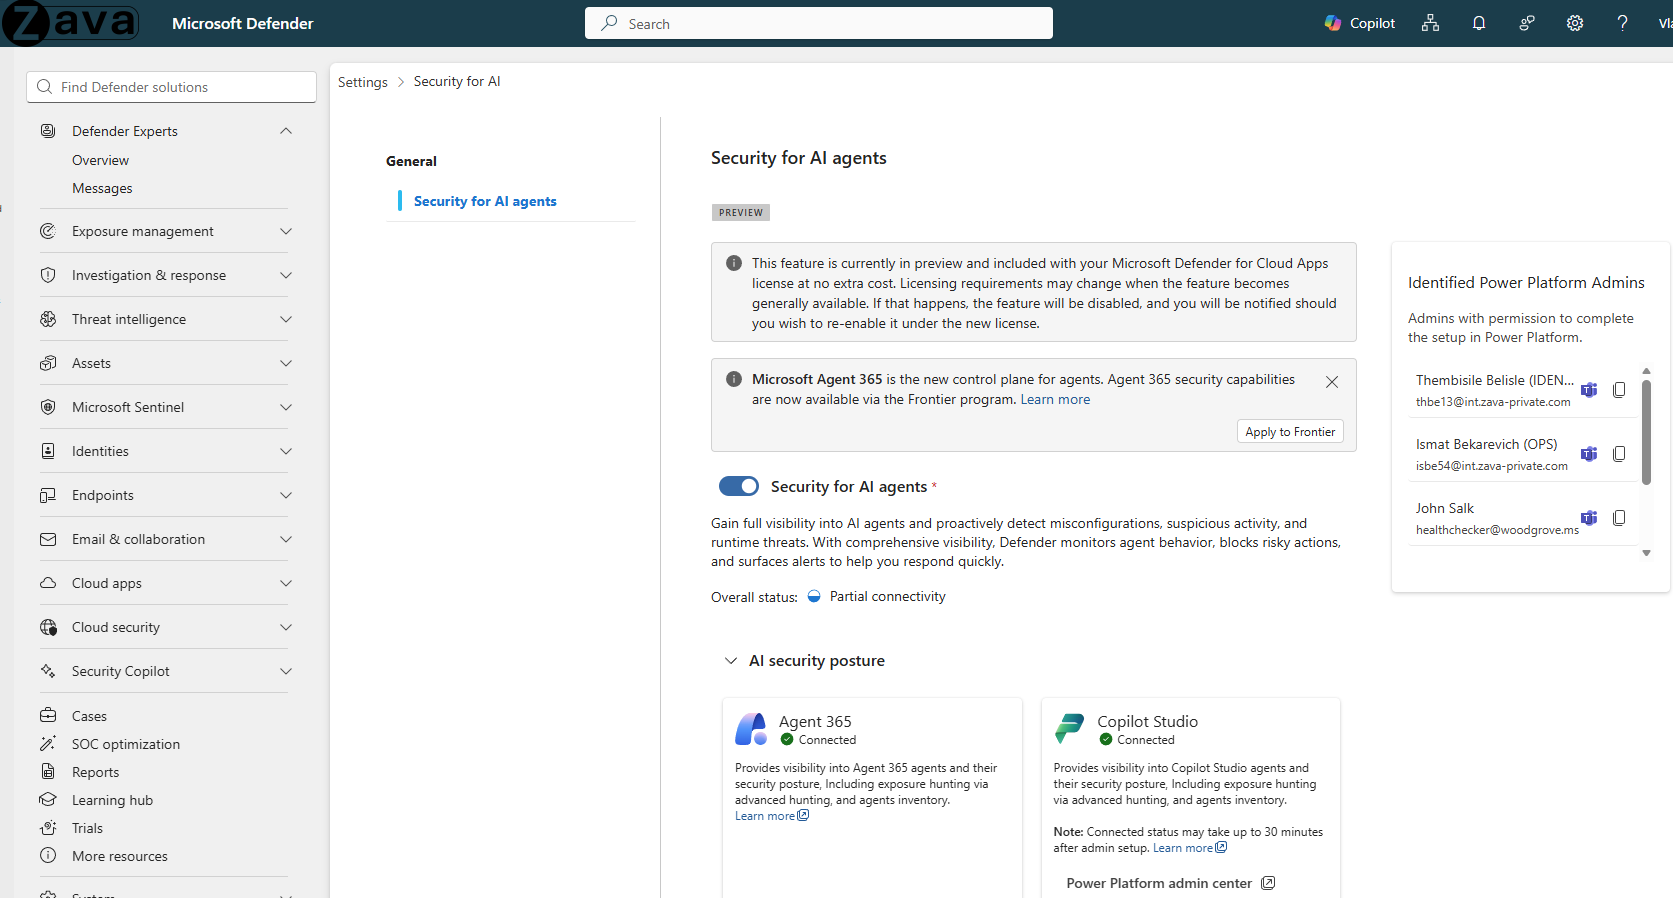Click the Threat intelligence icon
Screen dimensions: 1673x898
tap(48, 319)
